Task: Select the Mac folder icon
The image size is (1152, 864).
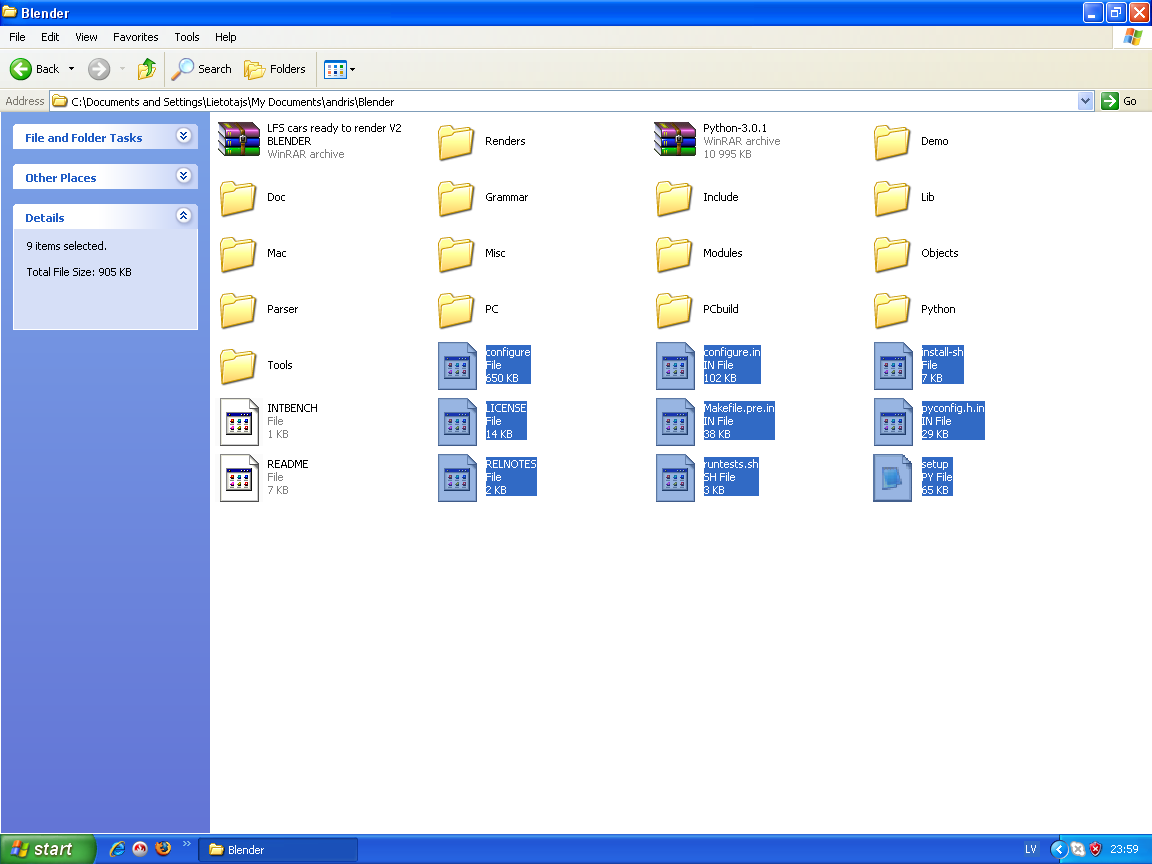Action: (x=239, y=253)
